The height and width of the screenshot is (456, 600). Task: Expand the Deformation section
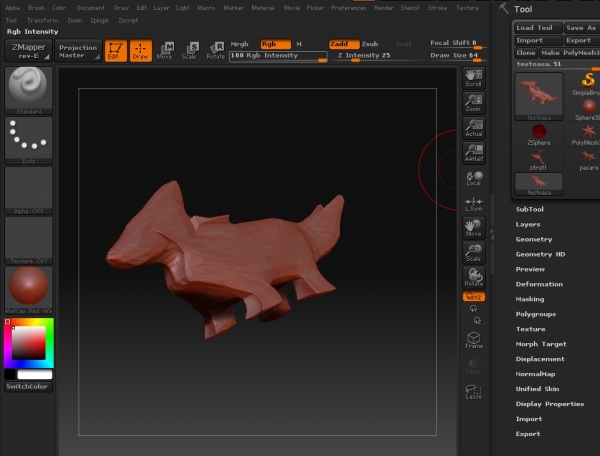click(539, 284)
